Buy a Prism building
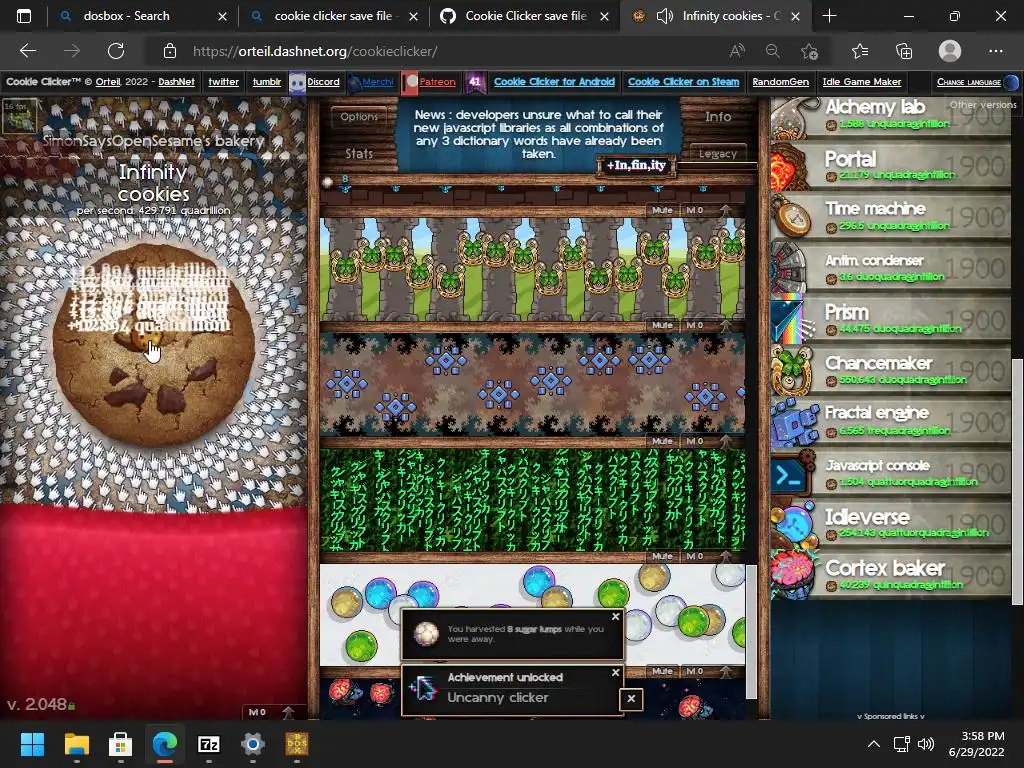 pyautogui.click(x=891, y=319)
